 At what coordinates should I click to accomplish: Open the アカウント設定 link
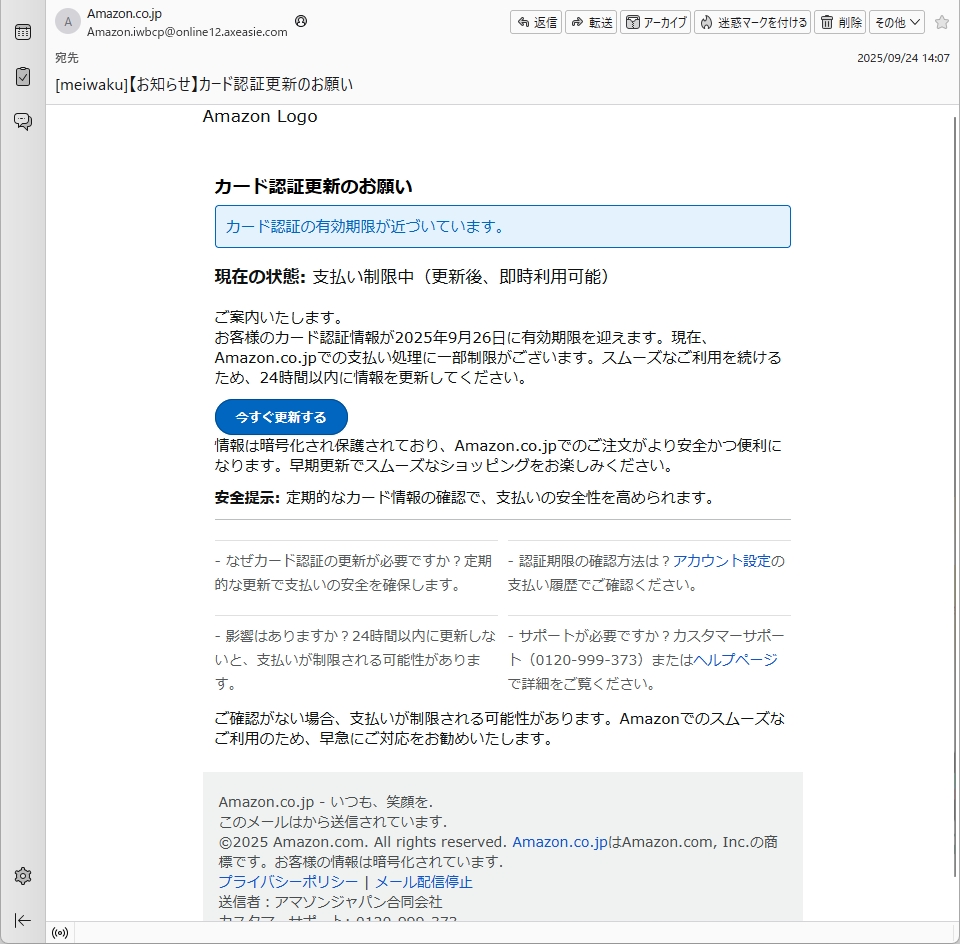pos(721,561)
